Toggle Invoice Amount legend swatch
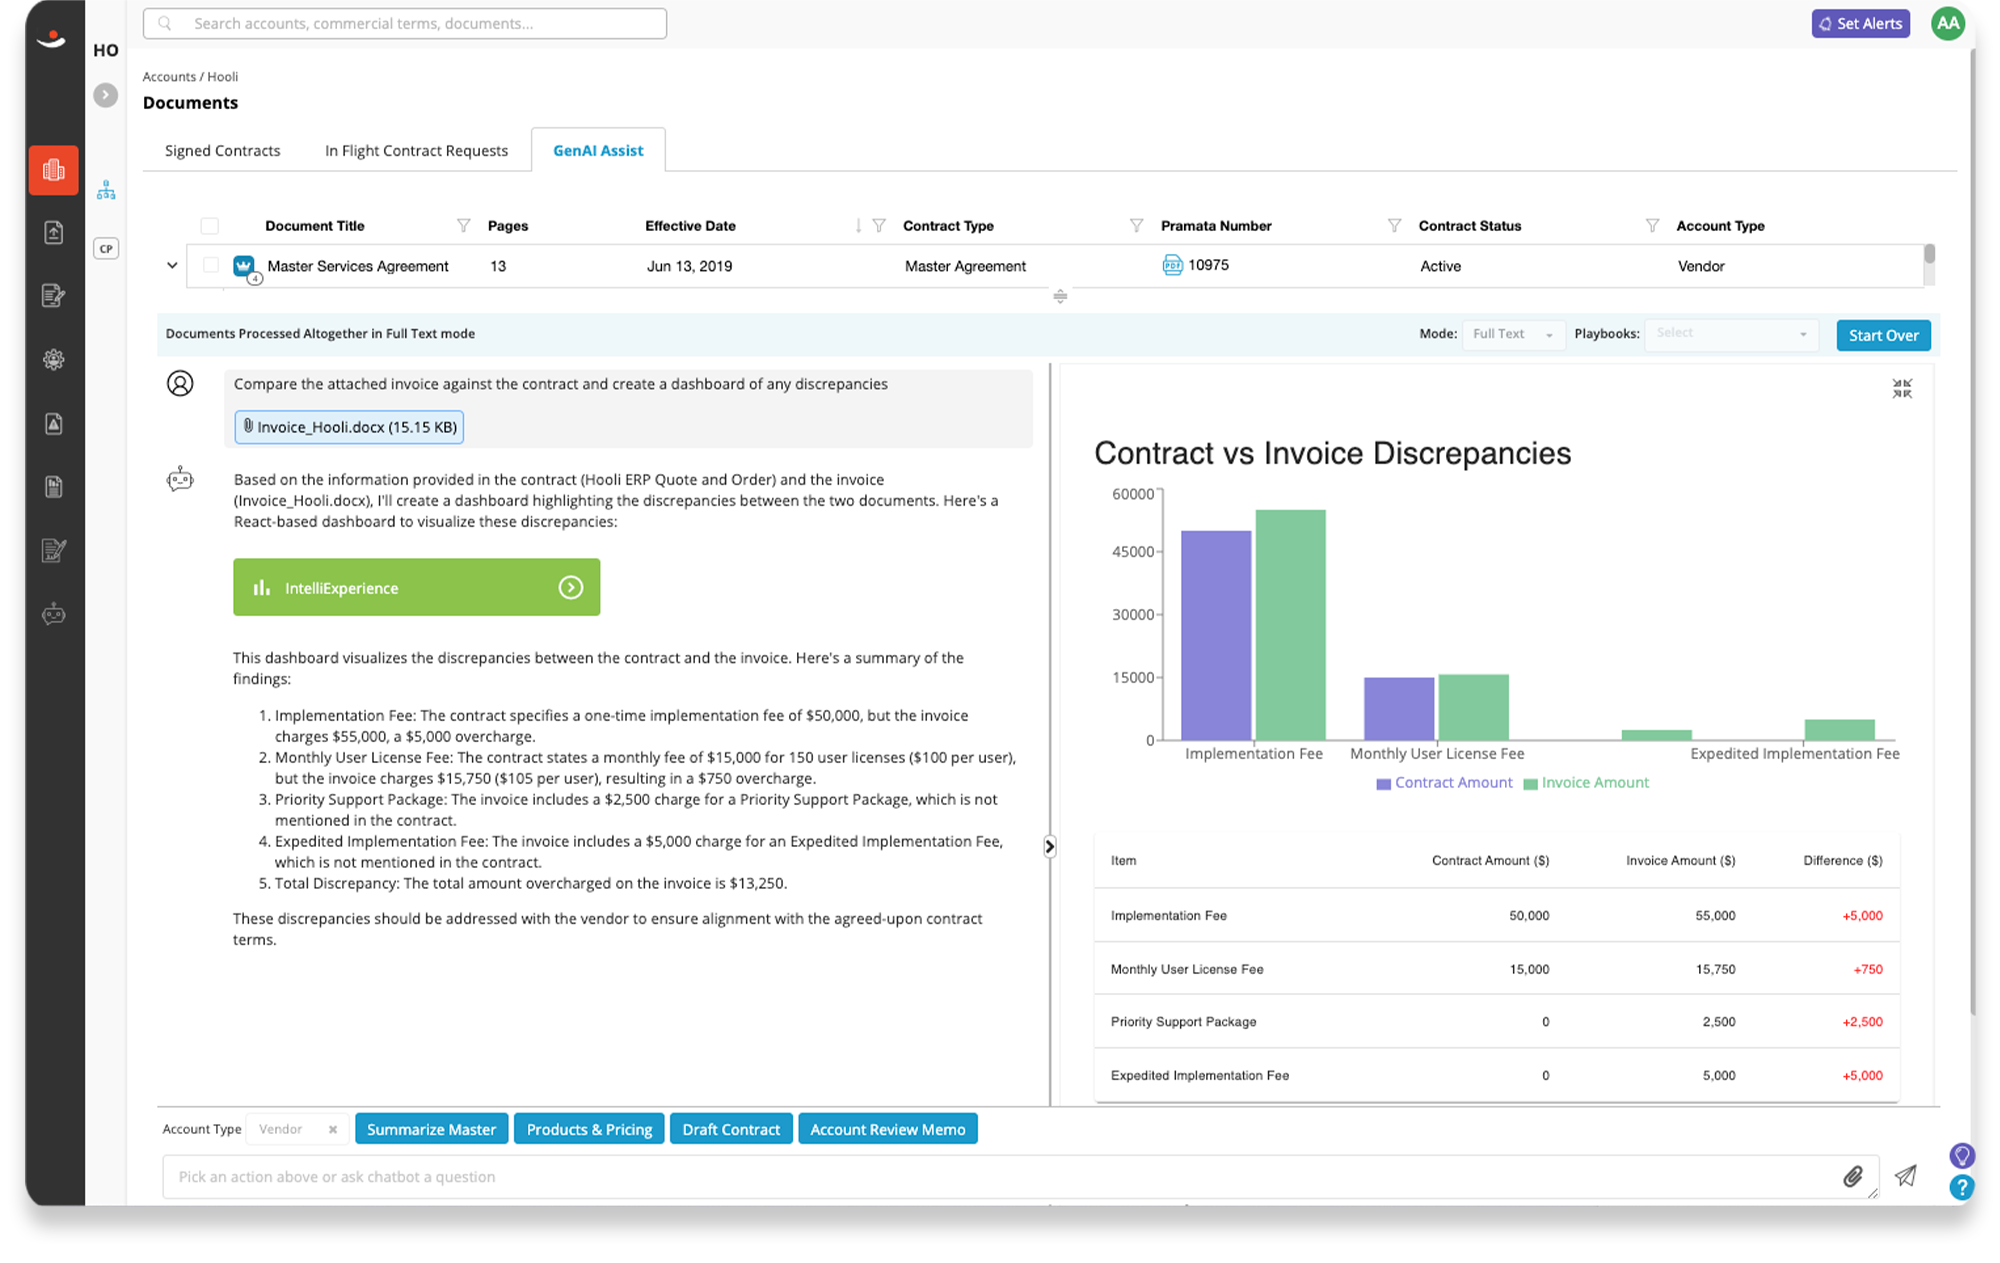The image size is (2000, 1263). 1530,784
